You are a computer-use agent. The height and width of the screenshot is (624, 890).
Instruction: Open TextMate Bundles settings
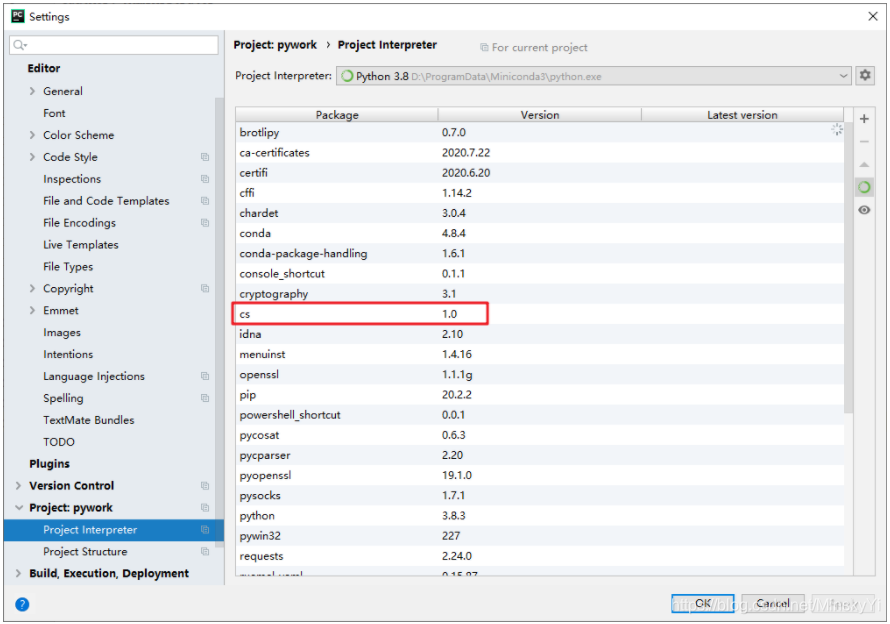point(89,420)
